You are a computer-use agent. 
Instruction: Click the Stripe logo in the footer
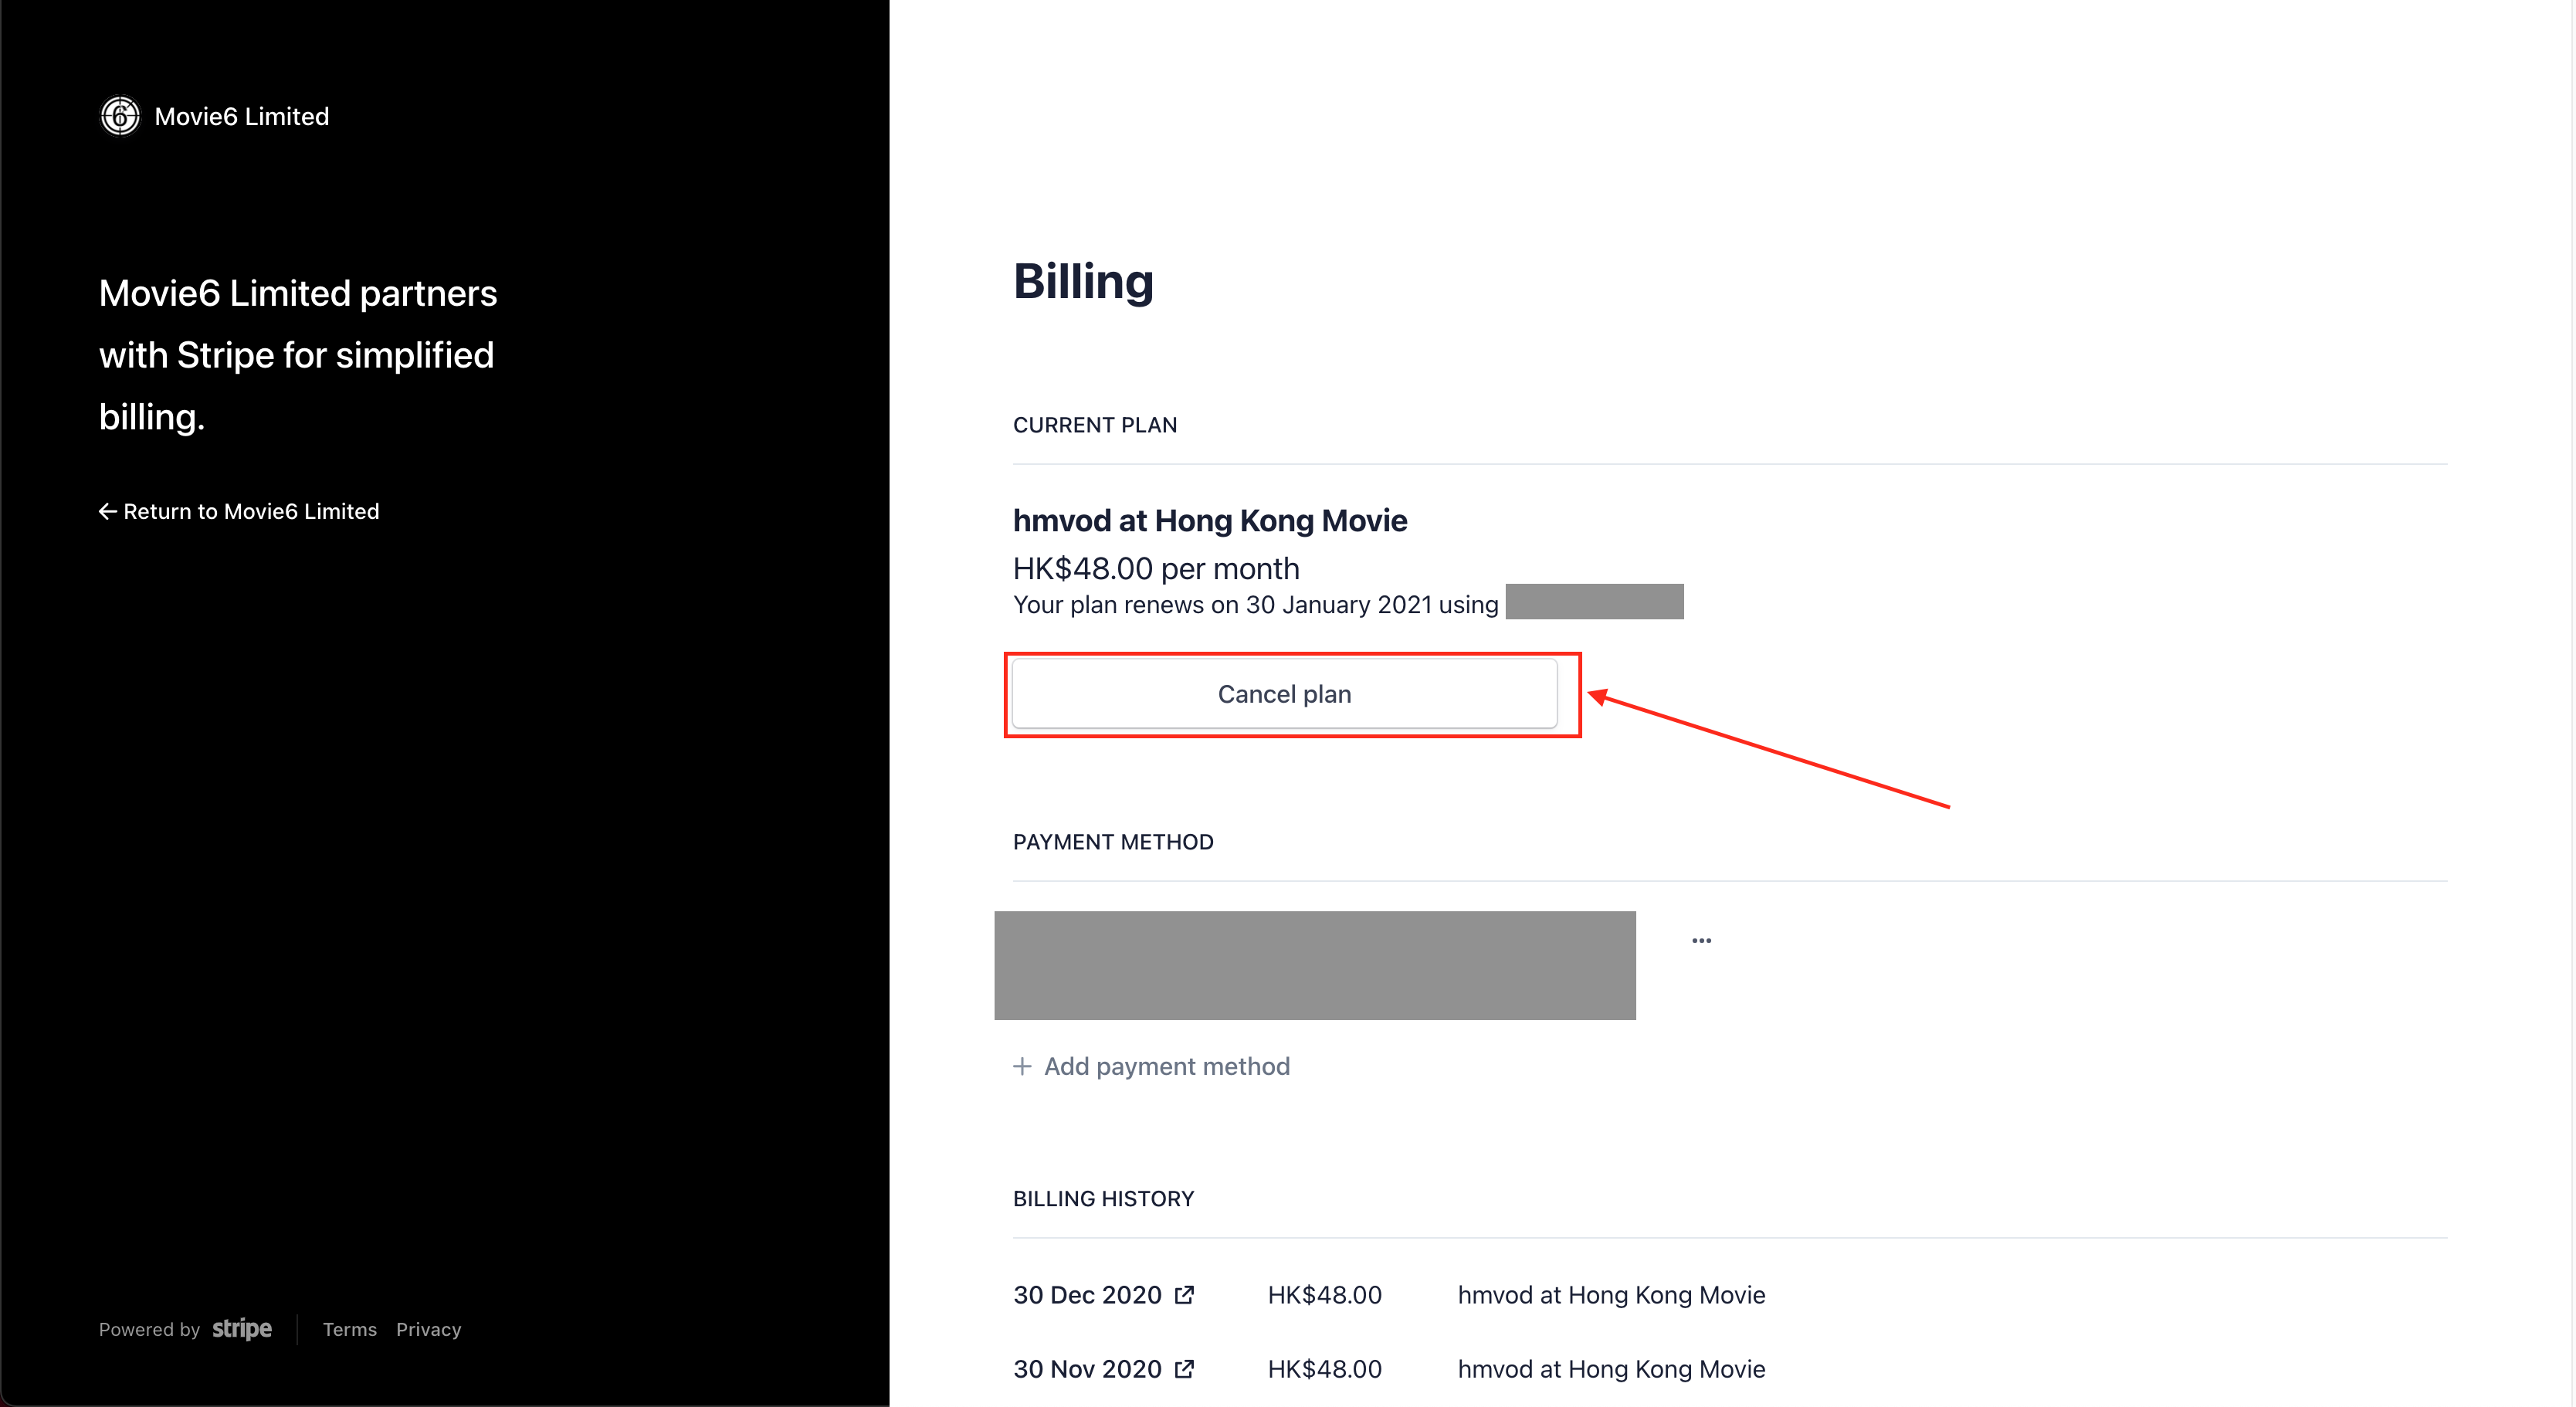click(x=242, y=1329)
